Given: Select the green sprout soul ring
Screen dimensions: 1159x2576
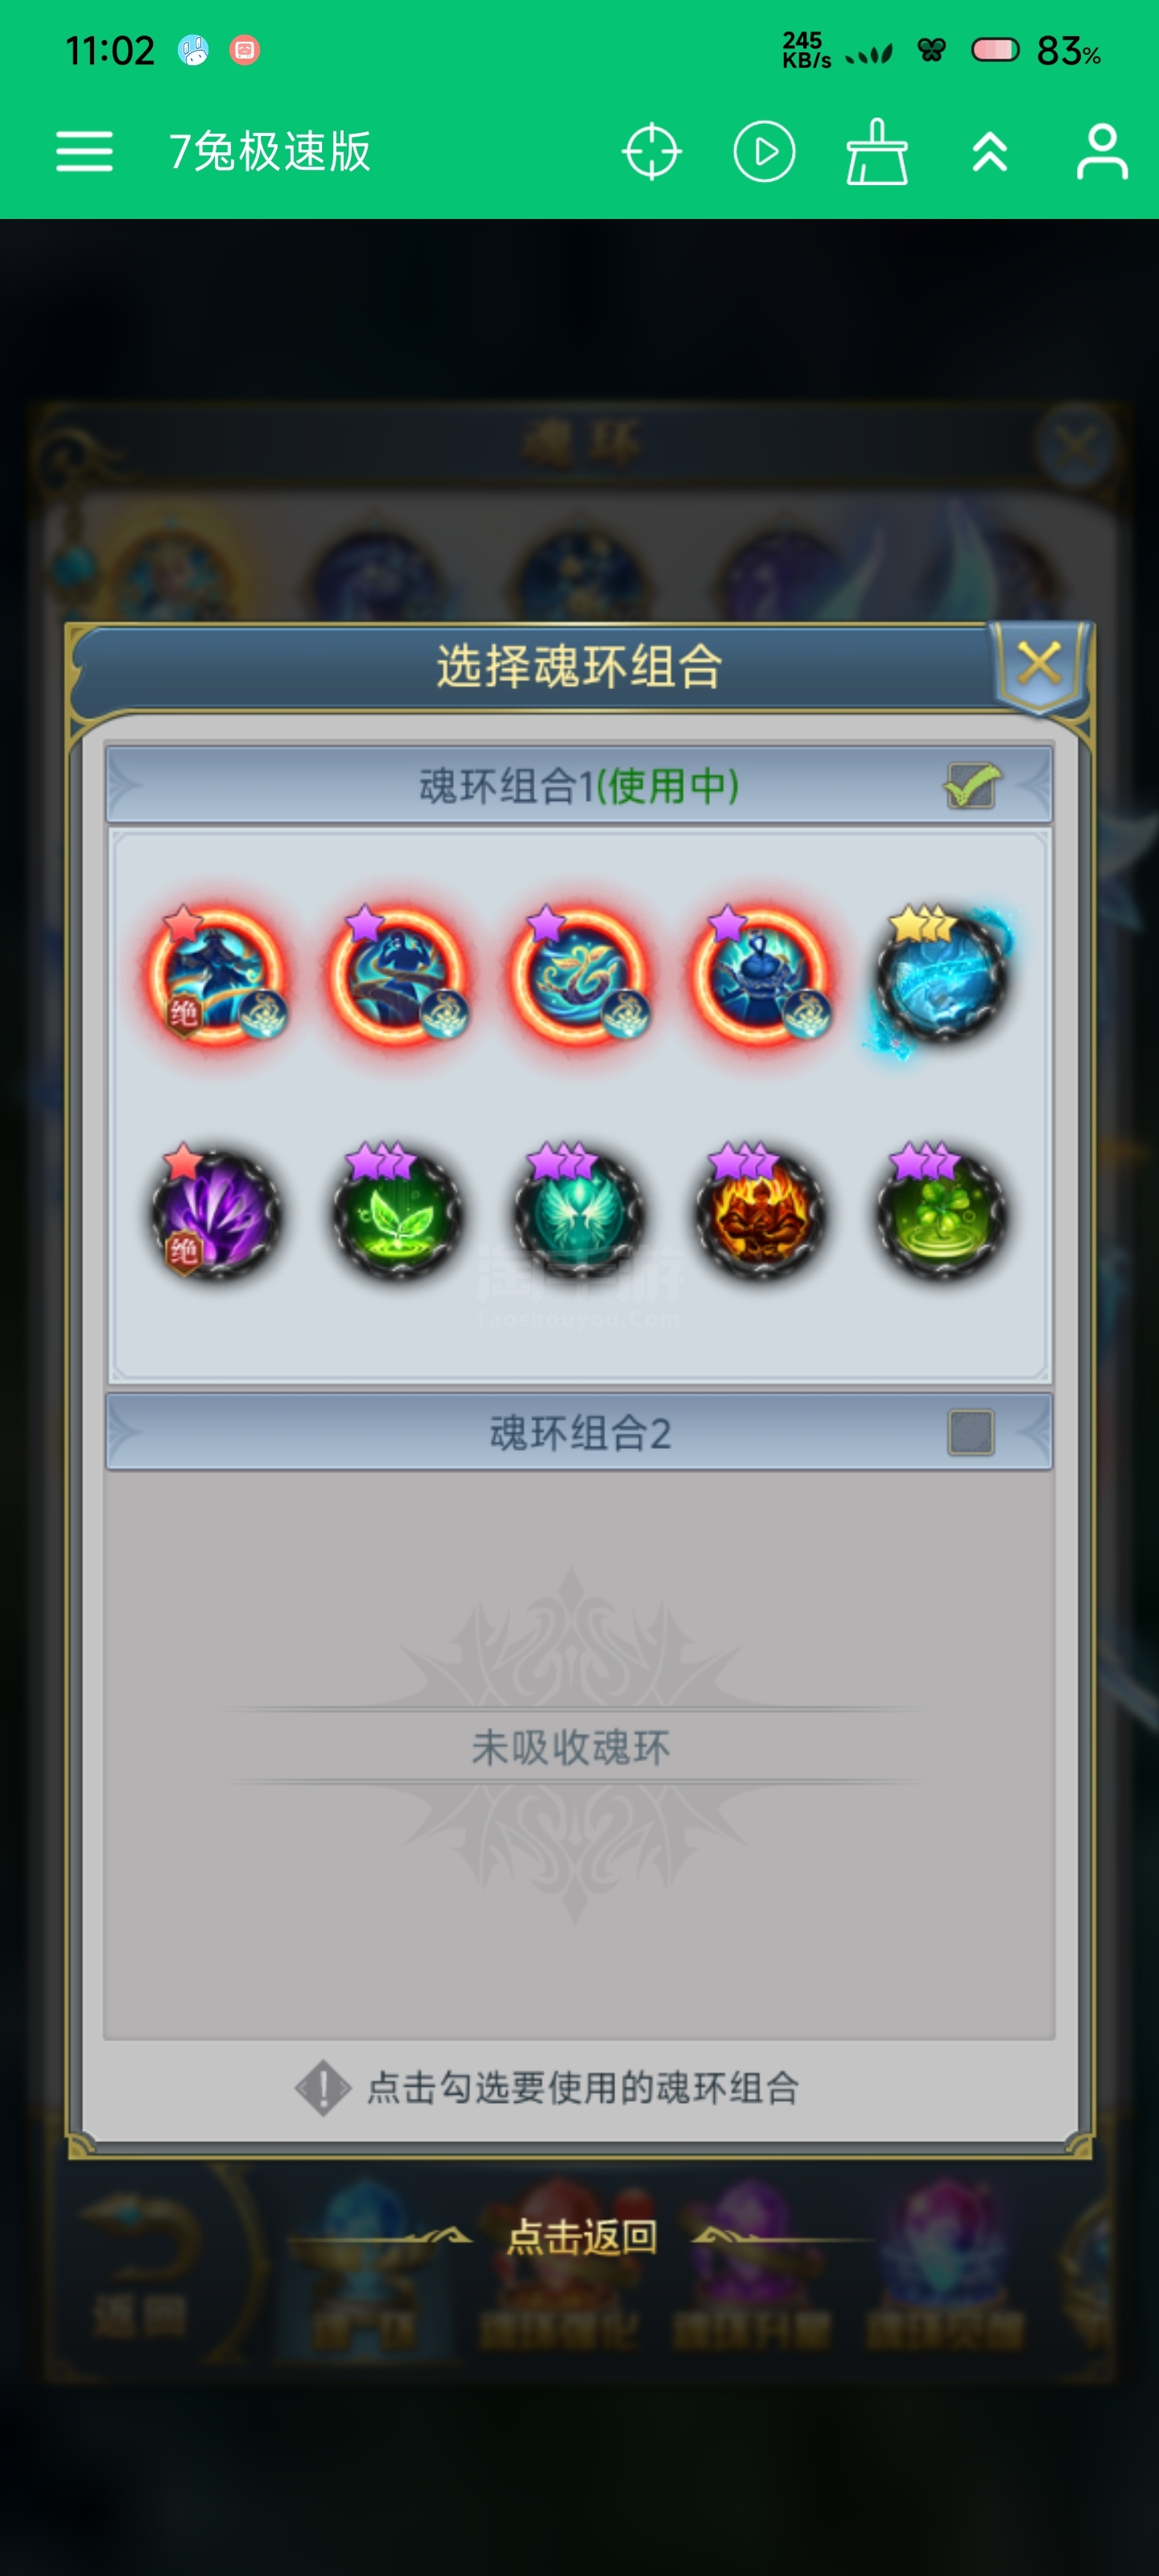Looking at the screenshot, I should 398,1214.
